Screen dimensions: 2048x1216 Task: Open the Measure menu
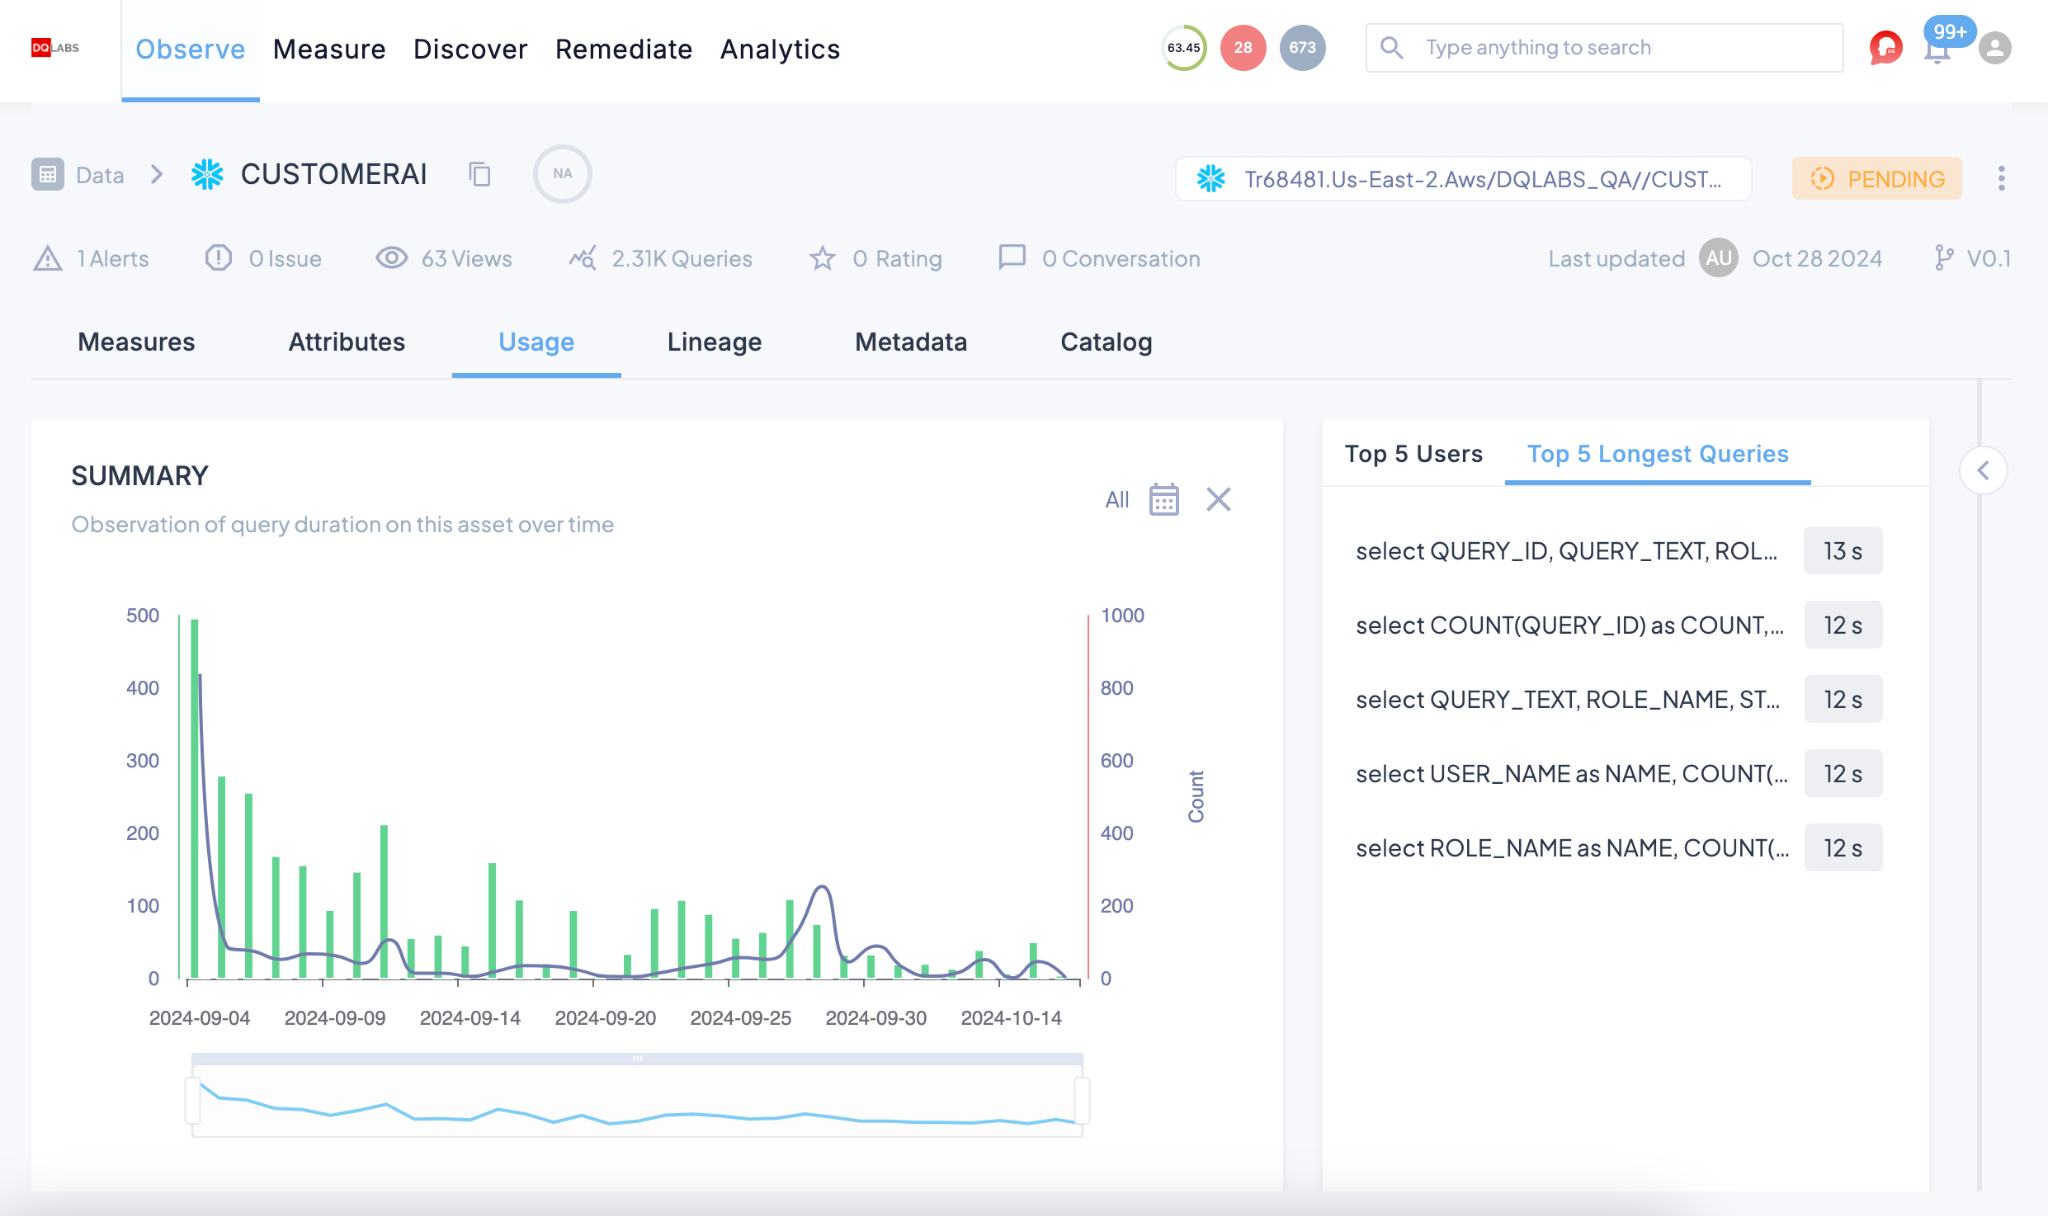(x=329, y=49)
